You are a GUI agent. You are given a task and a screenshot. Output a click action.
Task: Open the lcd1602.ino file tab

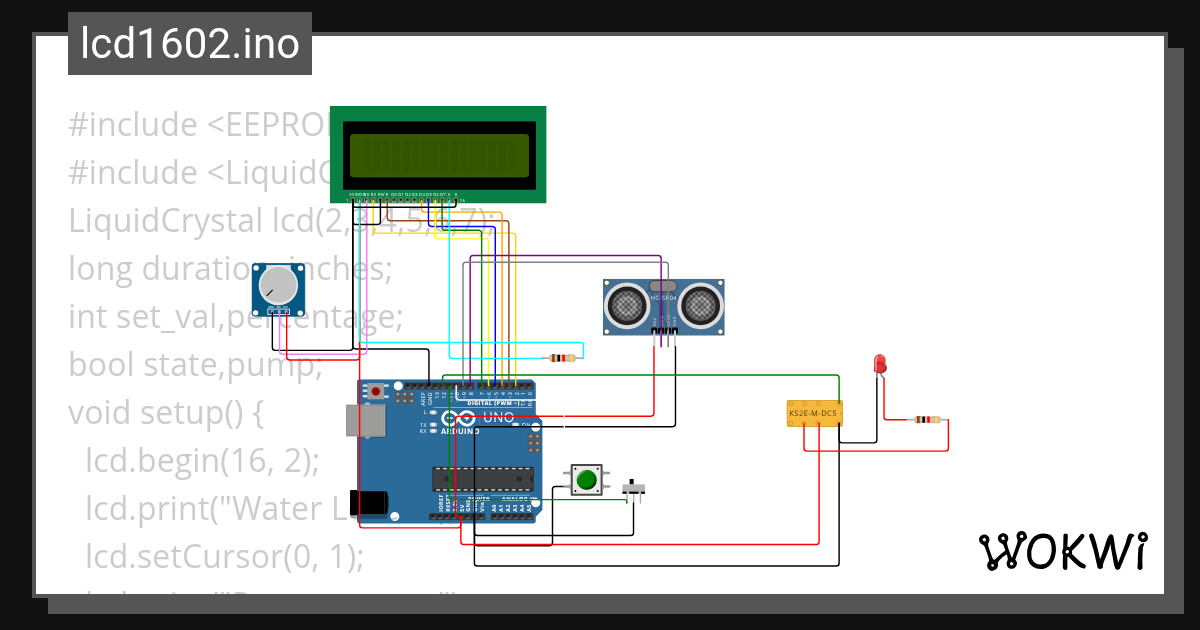[189, 43]
